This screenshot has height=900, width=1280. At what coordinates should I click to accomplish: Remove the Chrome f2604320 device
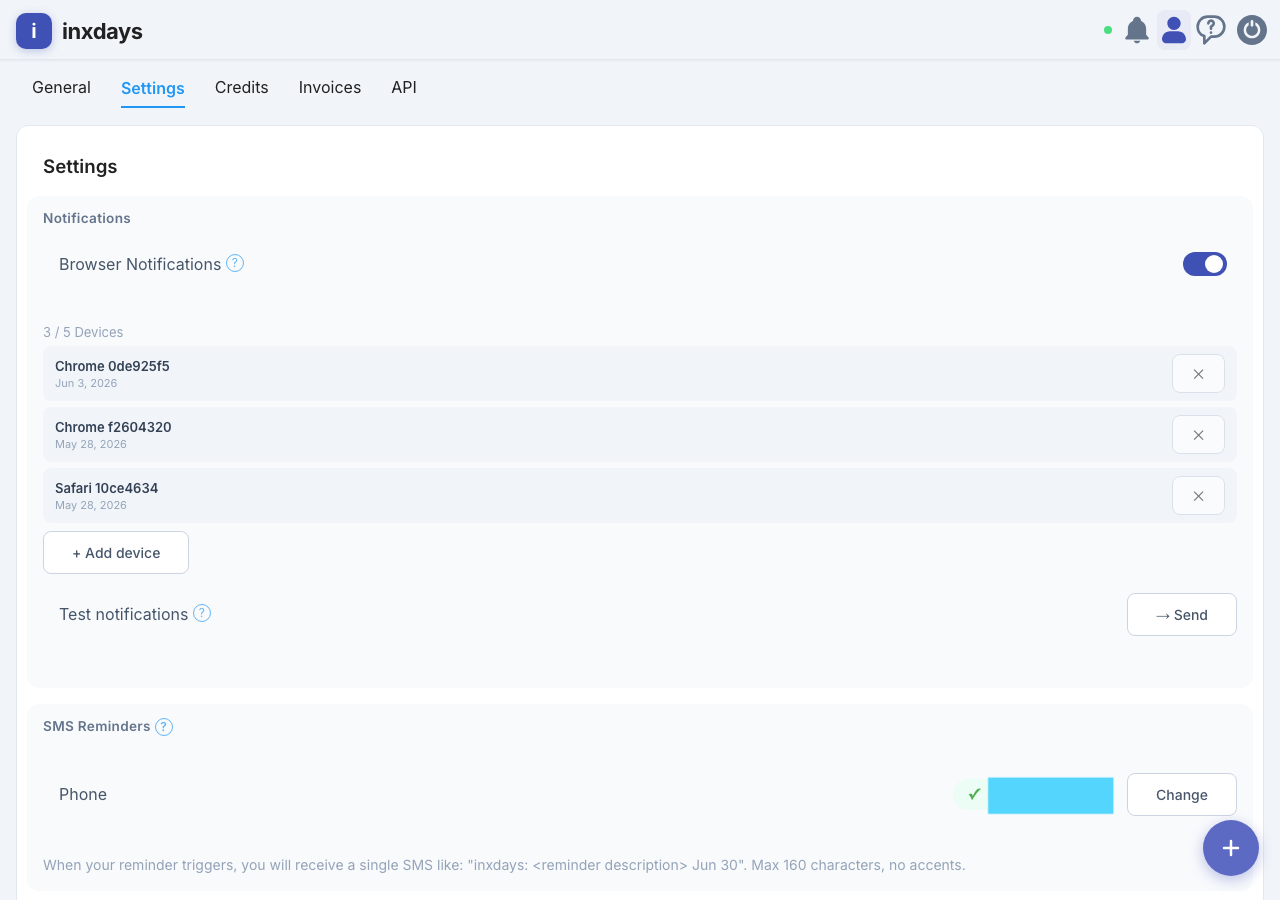point(1198,435)
